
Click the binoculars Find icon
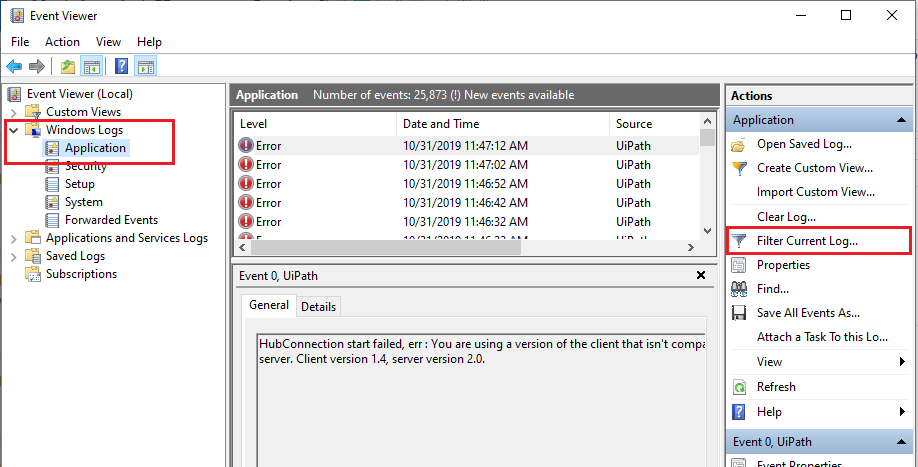click(x=739, y=289)
